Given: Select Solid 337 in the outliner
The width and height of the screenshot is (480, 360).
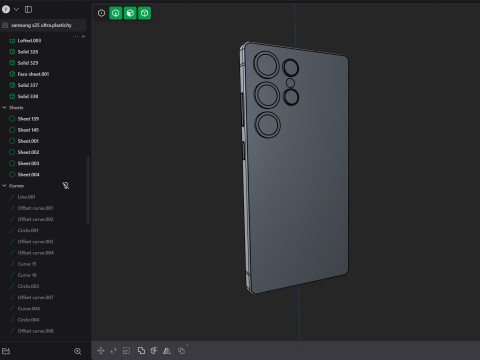Looking at the screenshot, I should pos(28,85).
